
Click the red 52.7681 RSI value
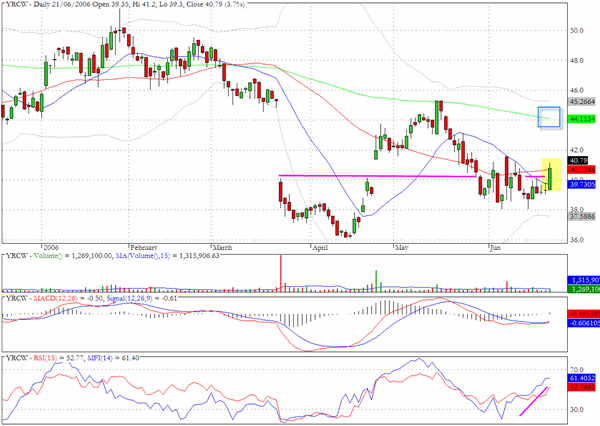pos(582,387)
